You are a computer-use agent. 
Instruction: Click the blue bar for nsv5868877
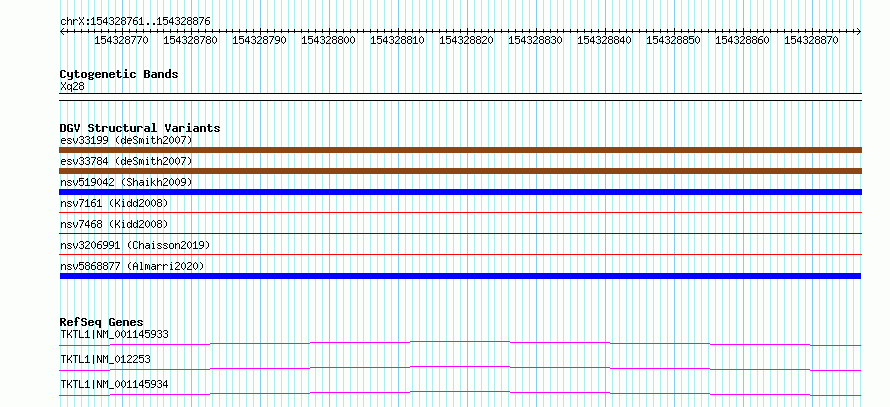[x=460, y=276]
